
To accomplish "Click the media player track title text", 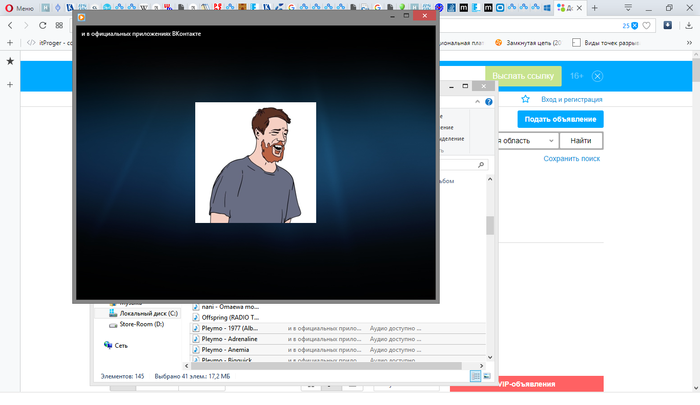I will pyautogui.click(x=141, y=33).
